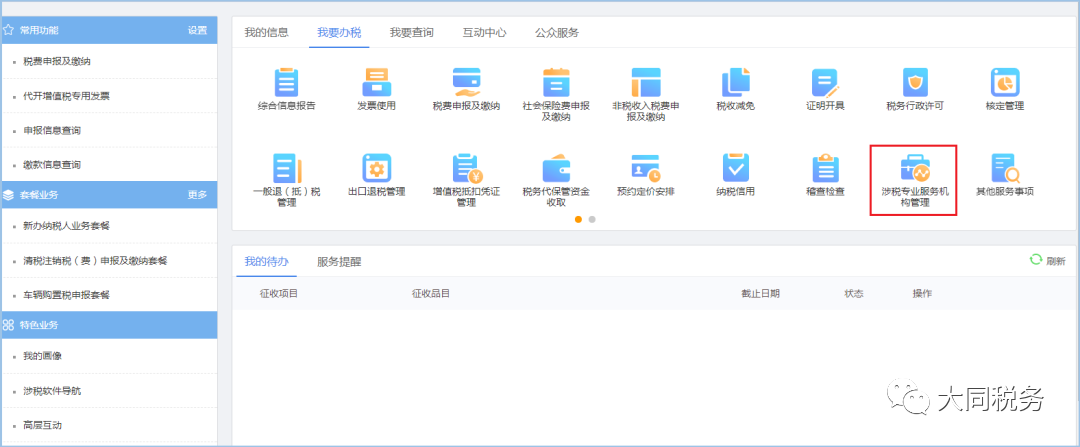Open 发票使用 icon
The height and width of the screenshot is (447, 1080).
click(376, 82)
